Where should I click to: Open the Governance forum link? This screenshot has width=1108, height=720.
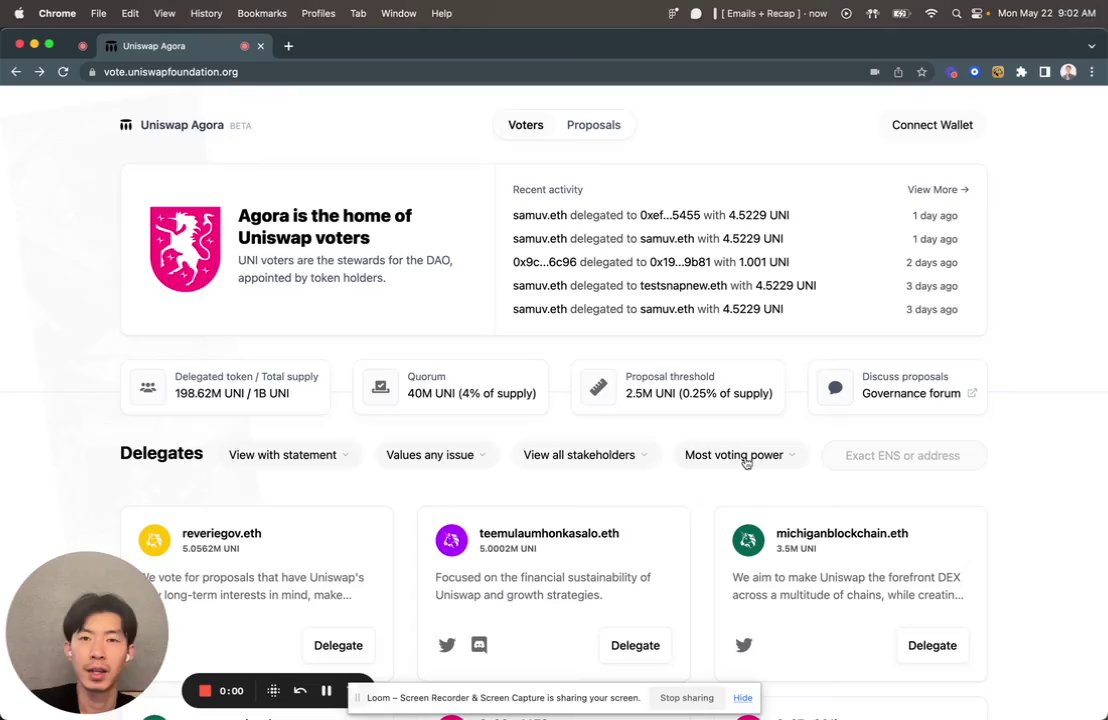coord(911,393)
